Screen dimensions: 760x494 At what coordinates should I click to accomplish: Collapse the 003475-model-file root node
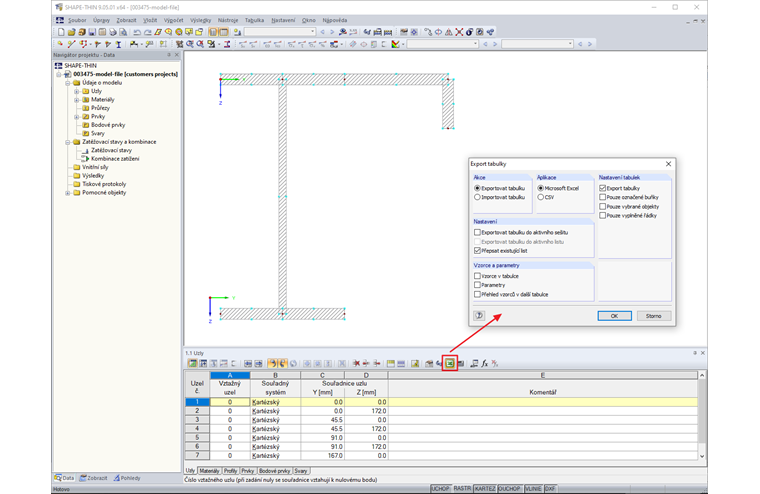click(x=59, y=75)
